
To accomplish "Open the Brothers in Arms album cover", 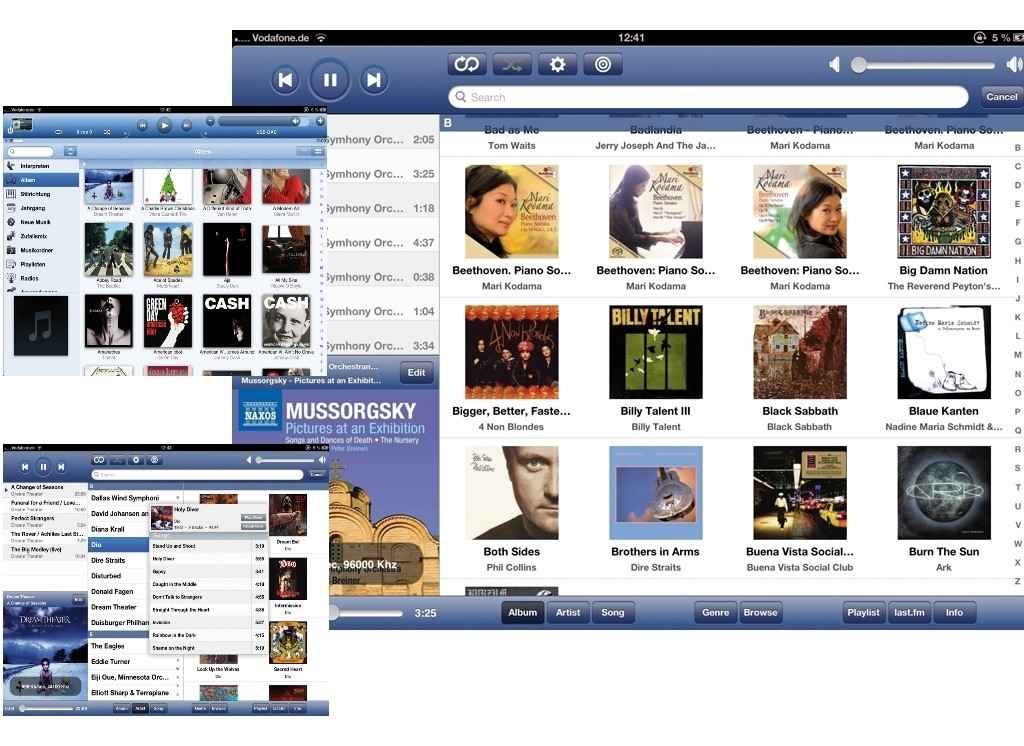I will (x=656, y=493).
